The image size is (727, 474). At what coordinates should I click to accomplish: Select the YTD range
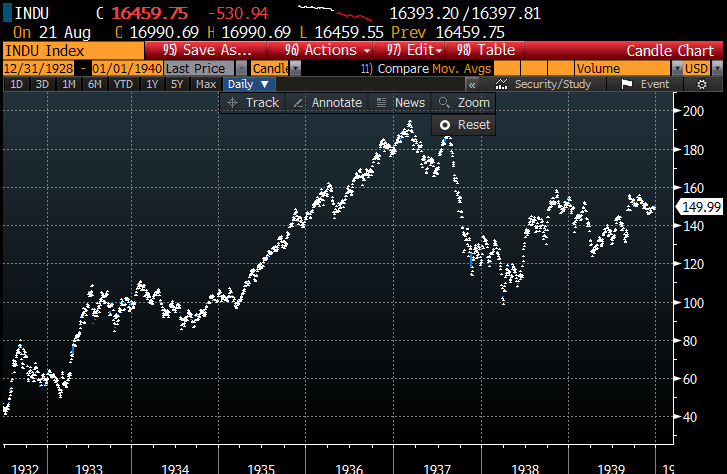tap(123, 85)
